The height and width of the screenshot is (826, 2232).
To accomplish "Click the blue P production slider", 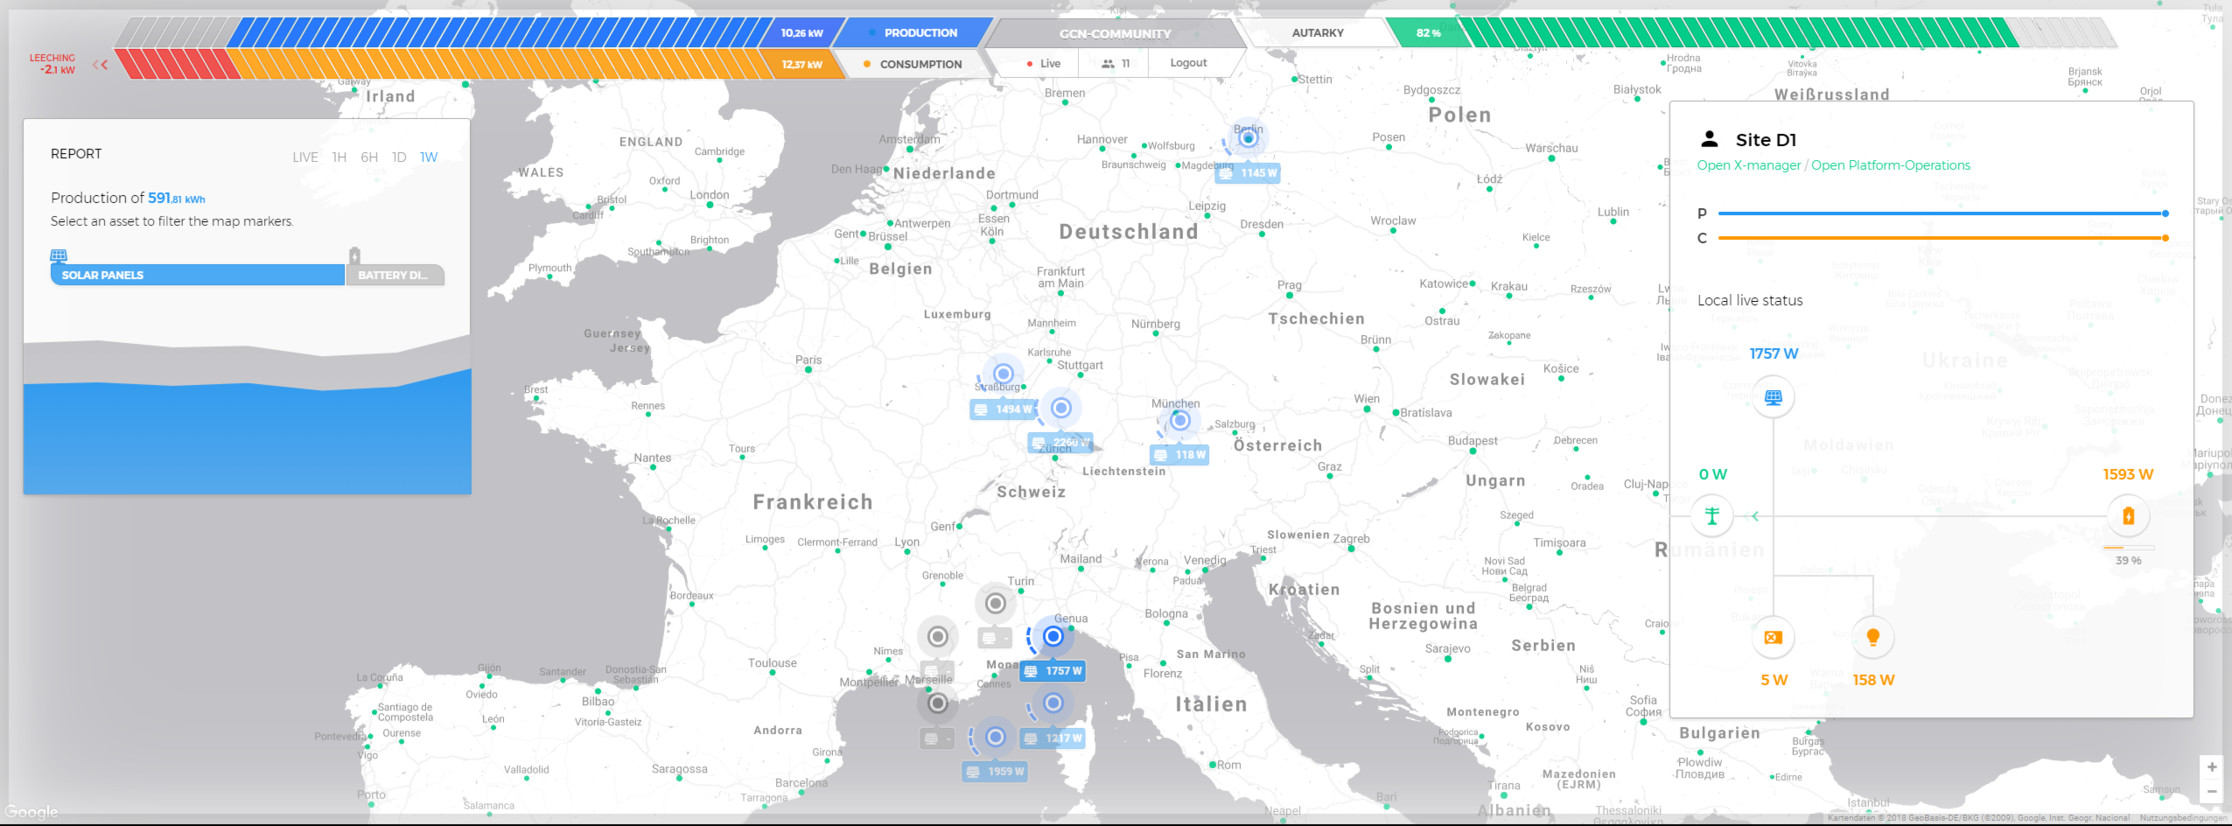I will (x=1942, y=213).
